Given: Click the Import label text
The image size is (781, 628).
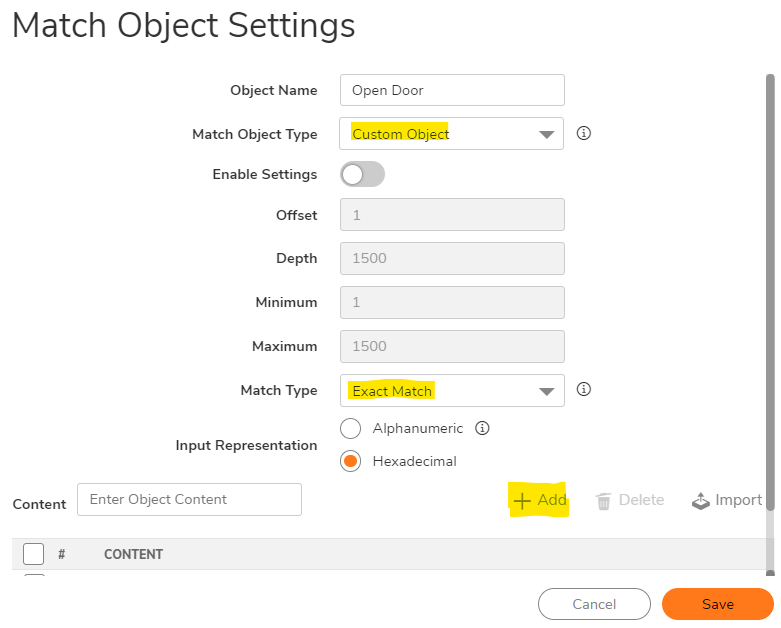Looking at the screenshot, I should (x=738, y=500).
